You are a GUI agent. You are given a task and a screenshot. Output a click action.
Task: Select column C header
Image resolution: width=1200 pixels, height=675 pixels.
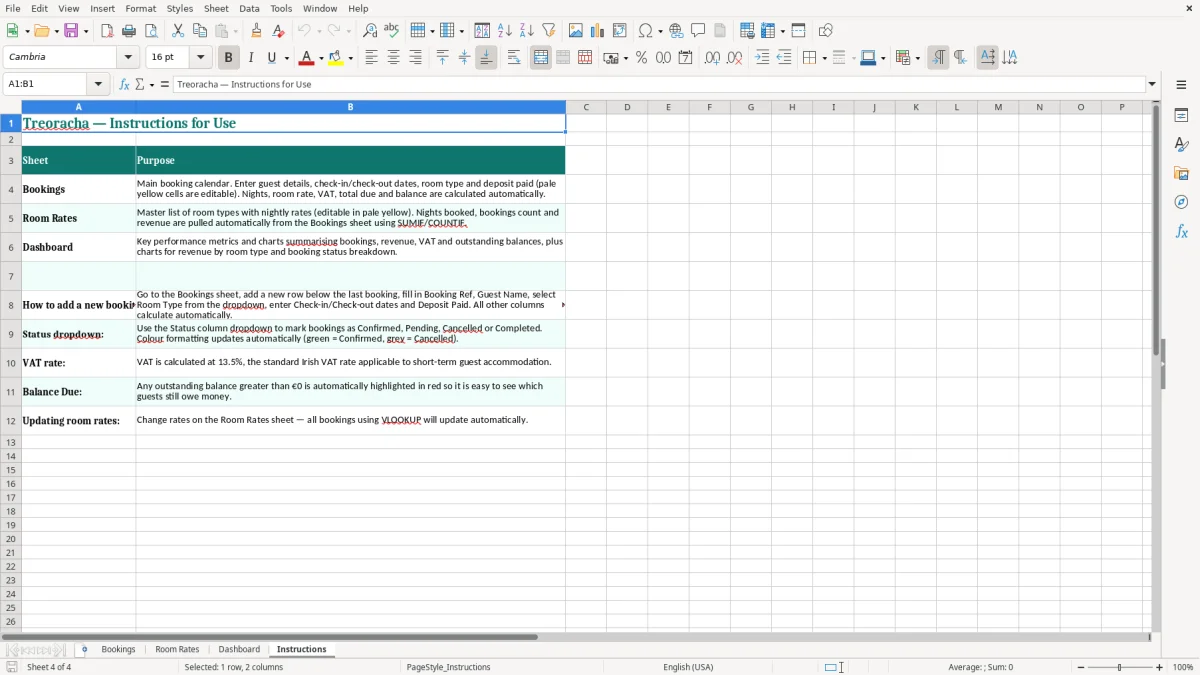click(x=586, y=107)
